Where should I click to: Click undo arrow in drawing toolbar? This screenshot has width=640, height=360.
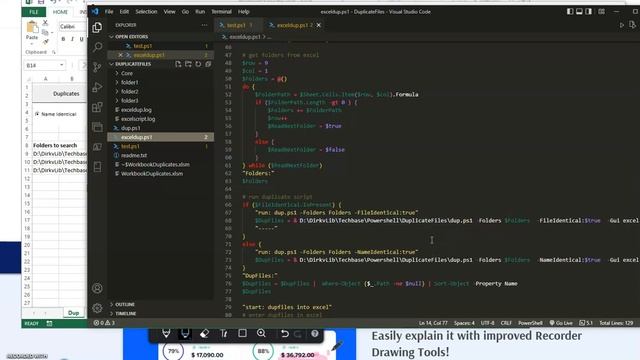coord(285,334)
